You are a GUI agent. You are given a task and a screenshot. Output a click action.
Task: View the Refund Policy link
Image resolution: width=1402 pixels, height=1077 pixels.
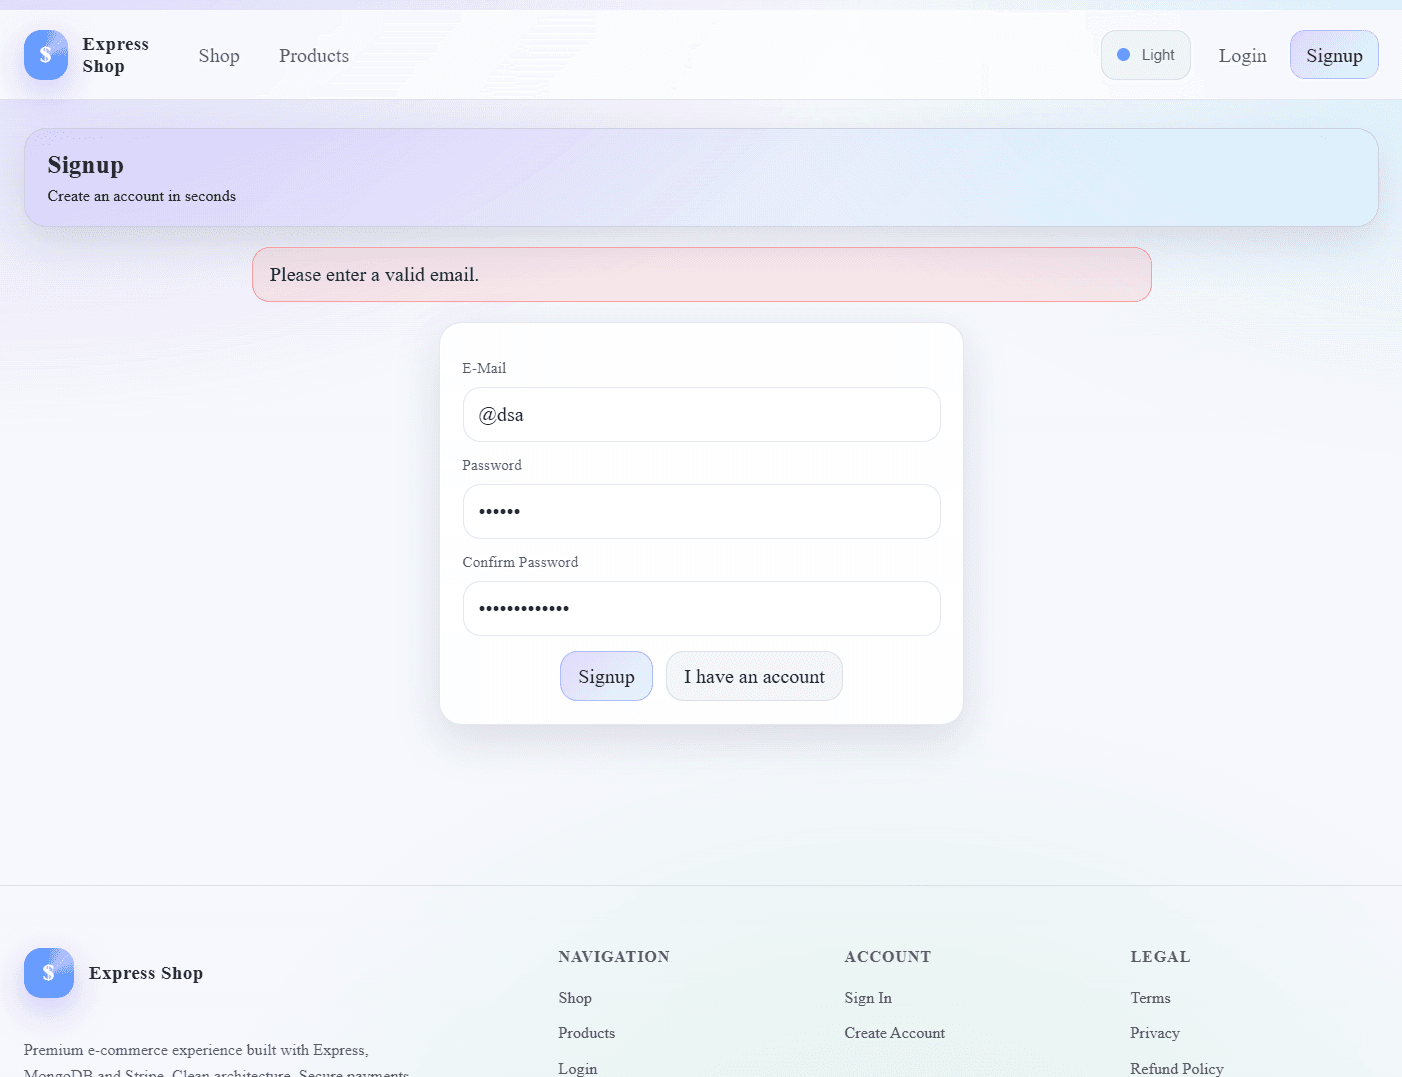(x=1176, y=1068)
